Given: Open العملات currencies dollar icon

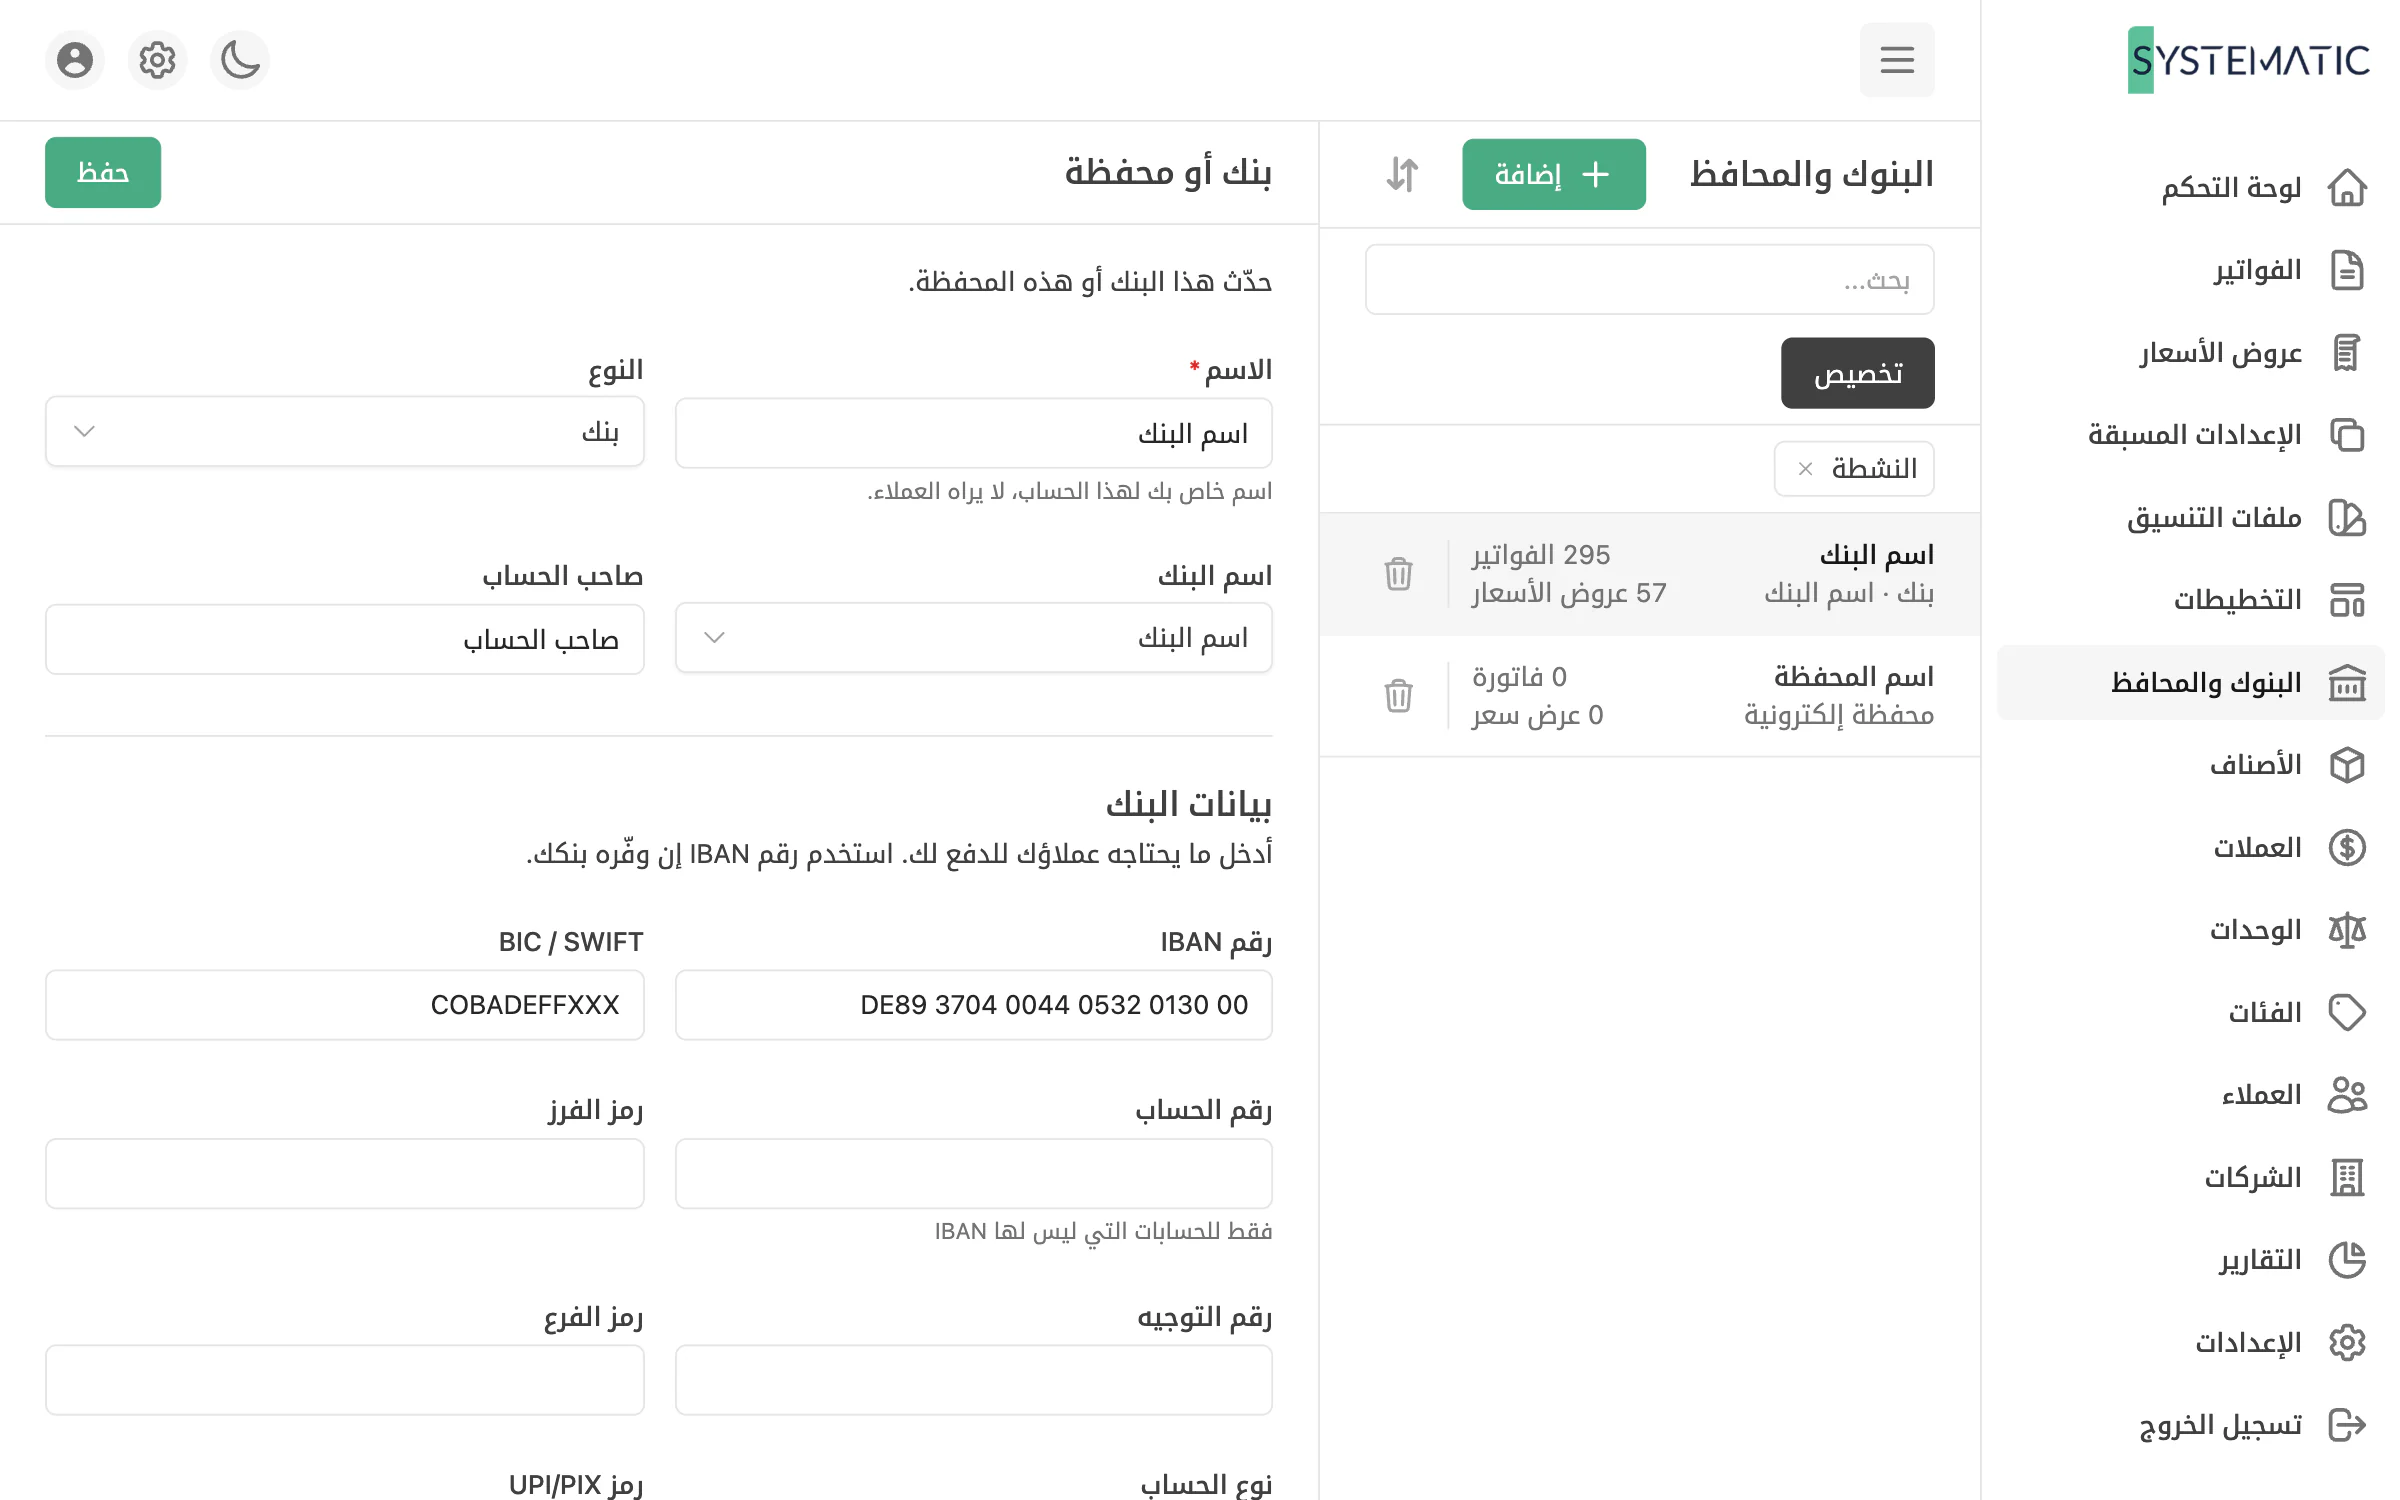Looking at the screenshot, I should coord(2346,848).
